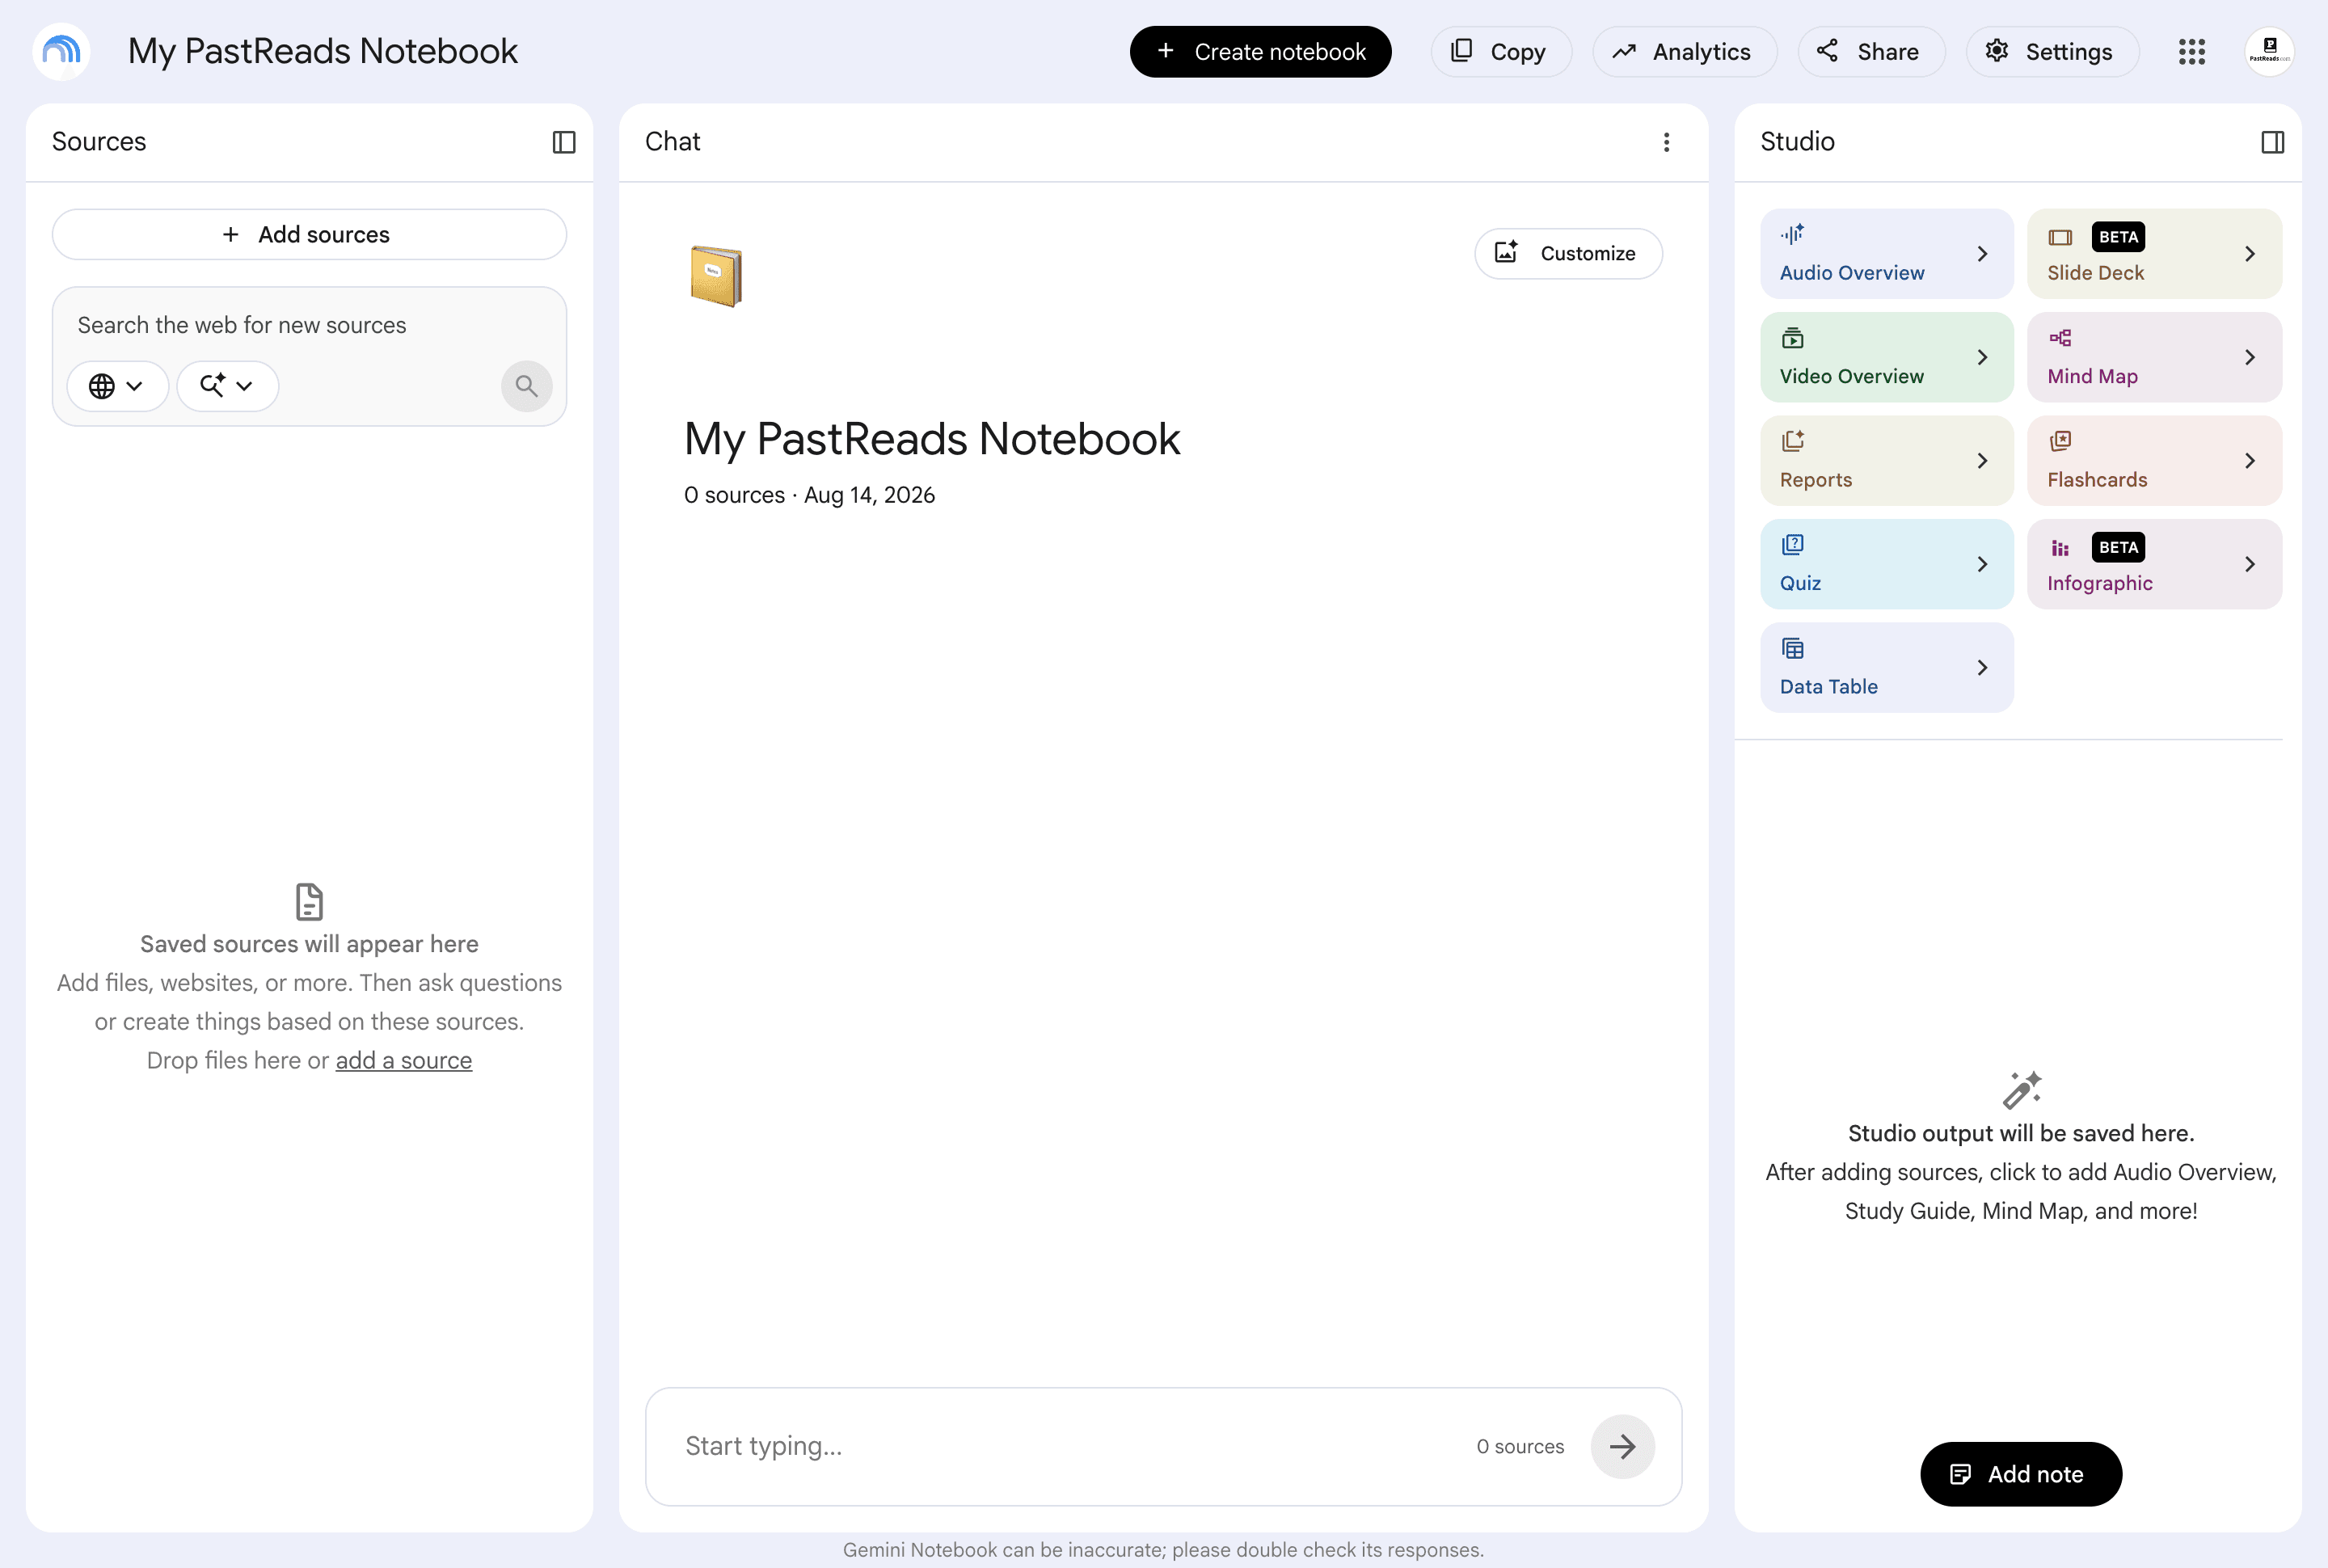2328x1568 pixels.
Task: Click 'Saved sources will appear here' text
Action: point(309,944)
